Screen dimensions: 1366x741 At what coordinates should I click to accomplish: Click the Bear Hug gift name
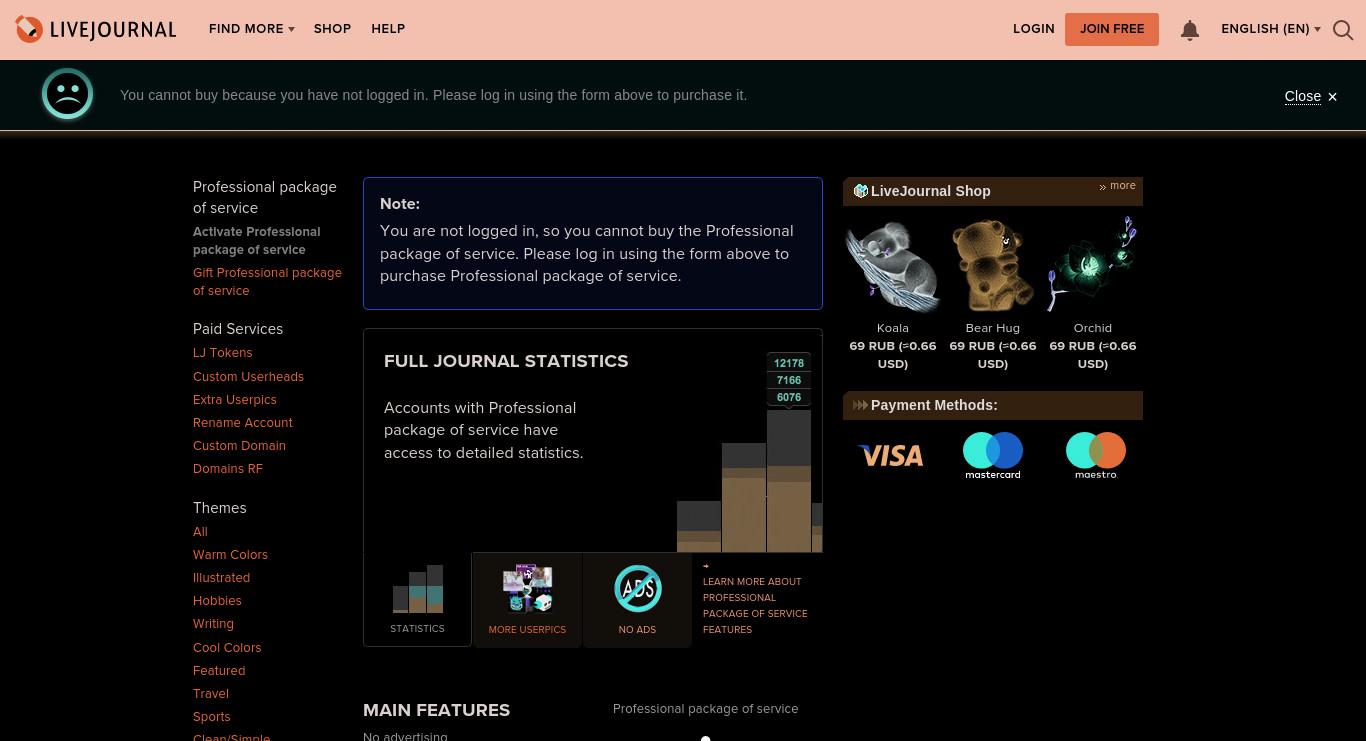click(992, 328)
